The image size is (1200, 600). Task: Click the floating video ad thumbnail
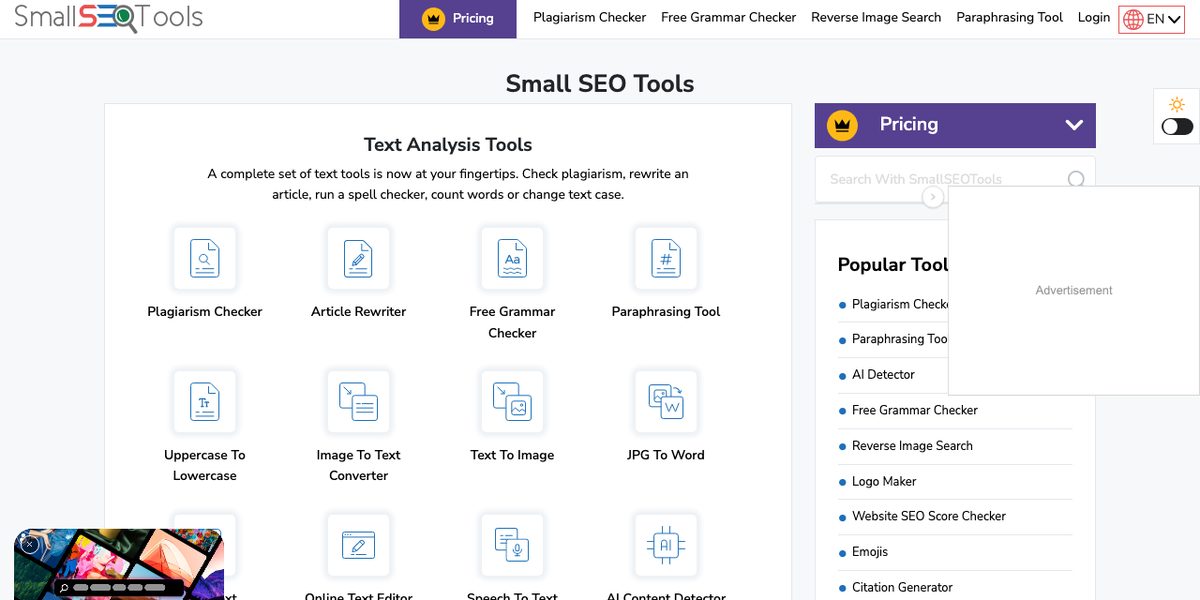[119, 564]
